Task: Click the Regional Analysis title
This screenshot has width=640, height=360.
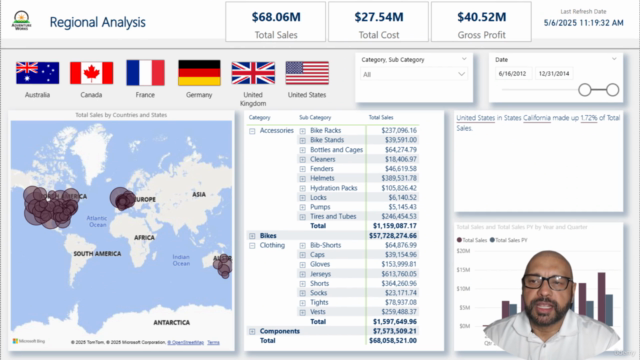Action: tap(98, 22)
